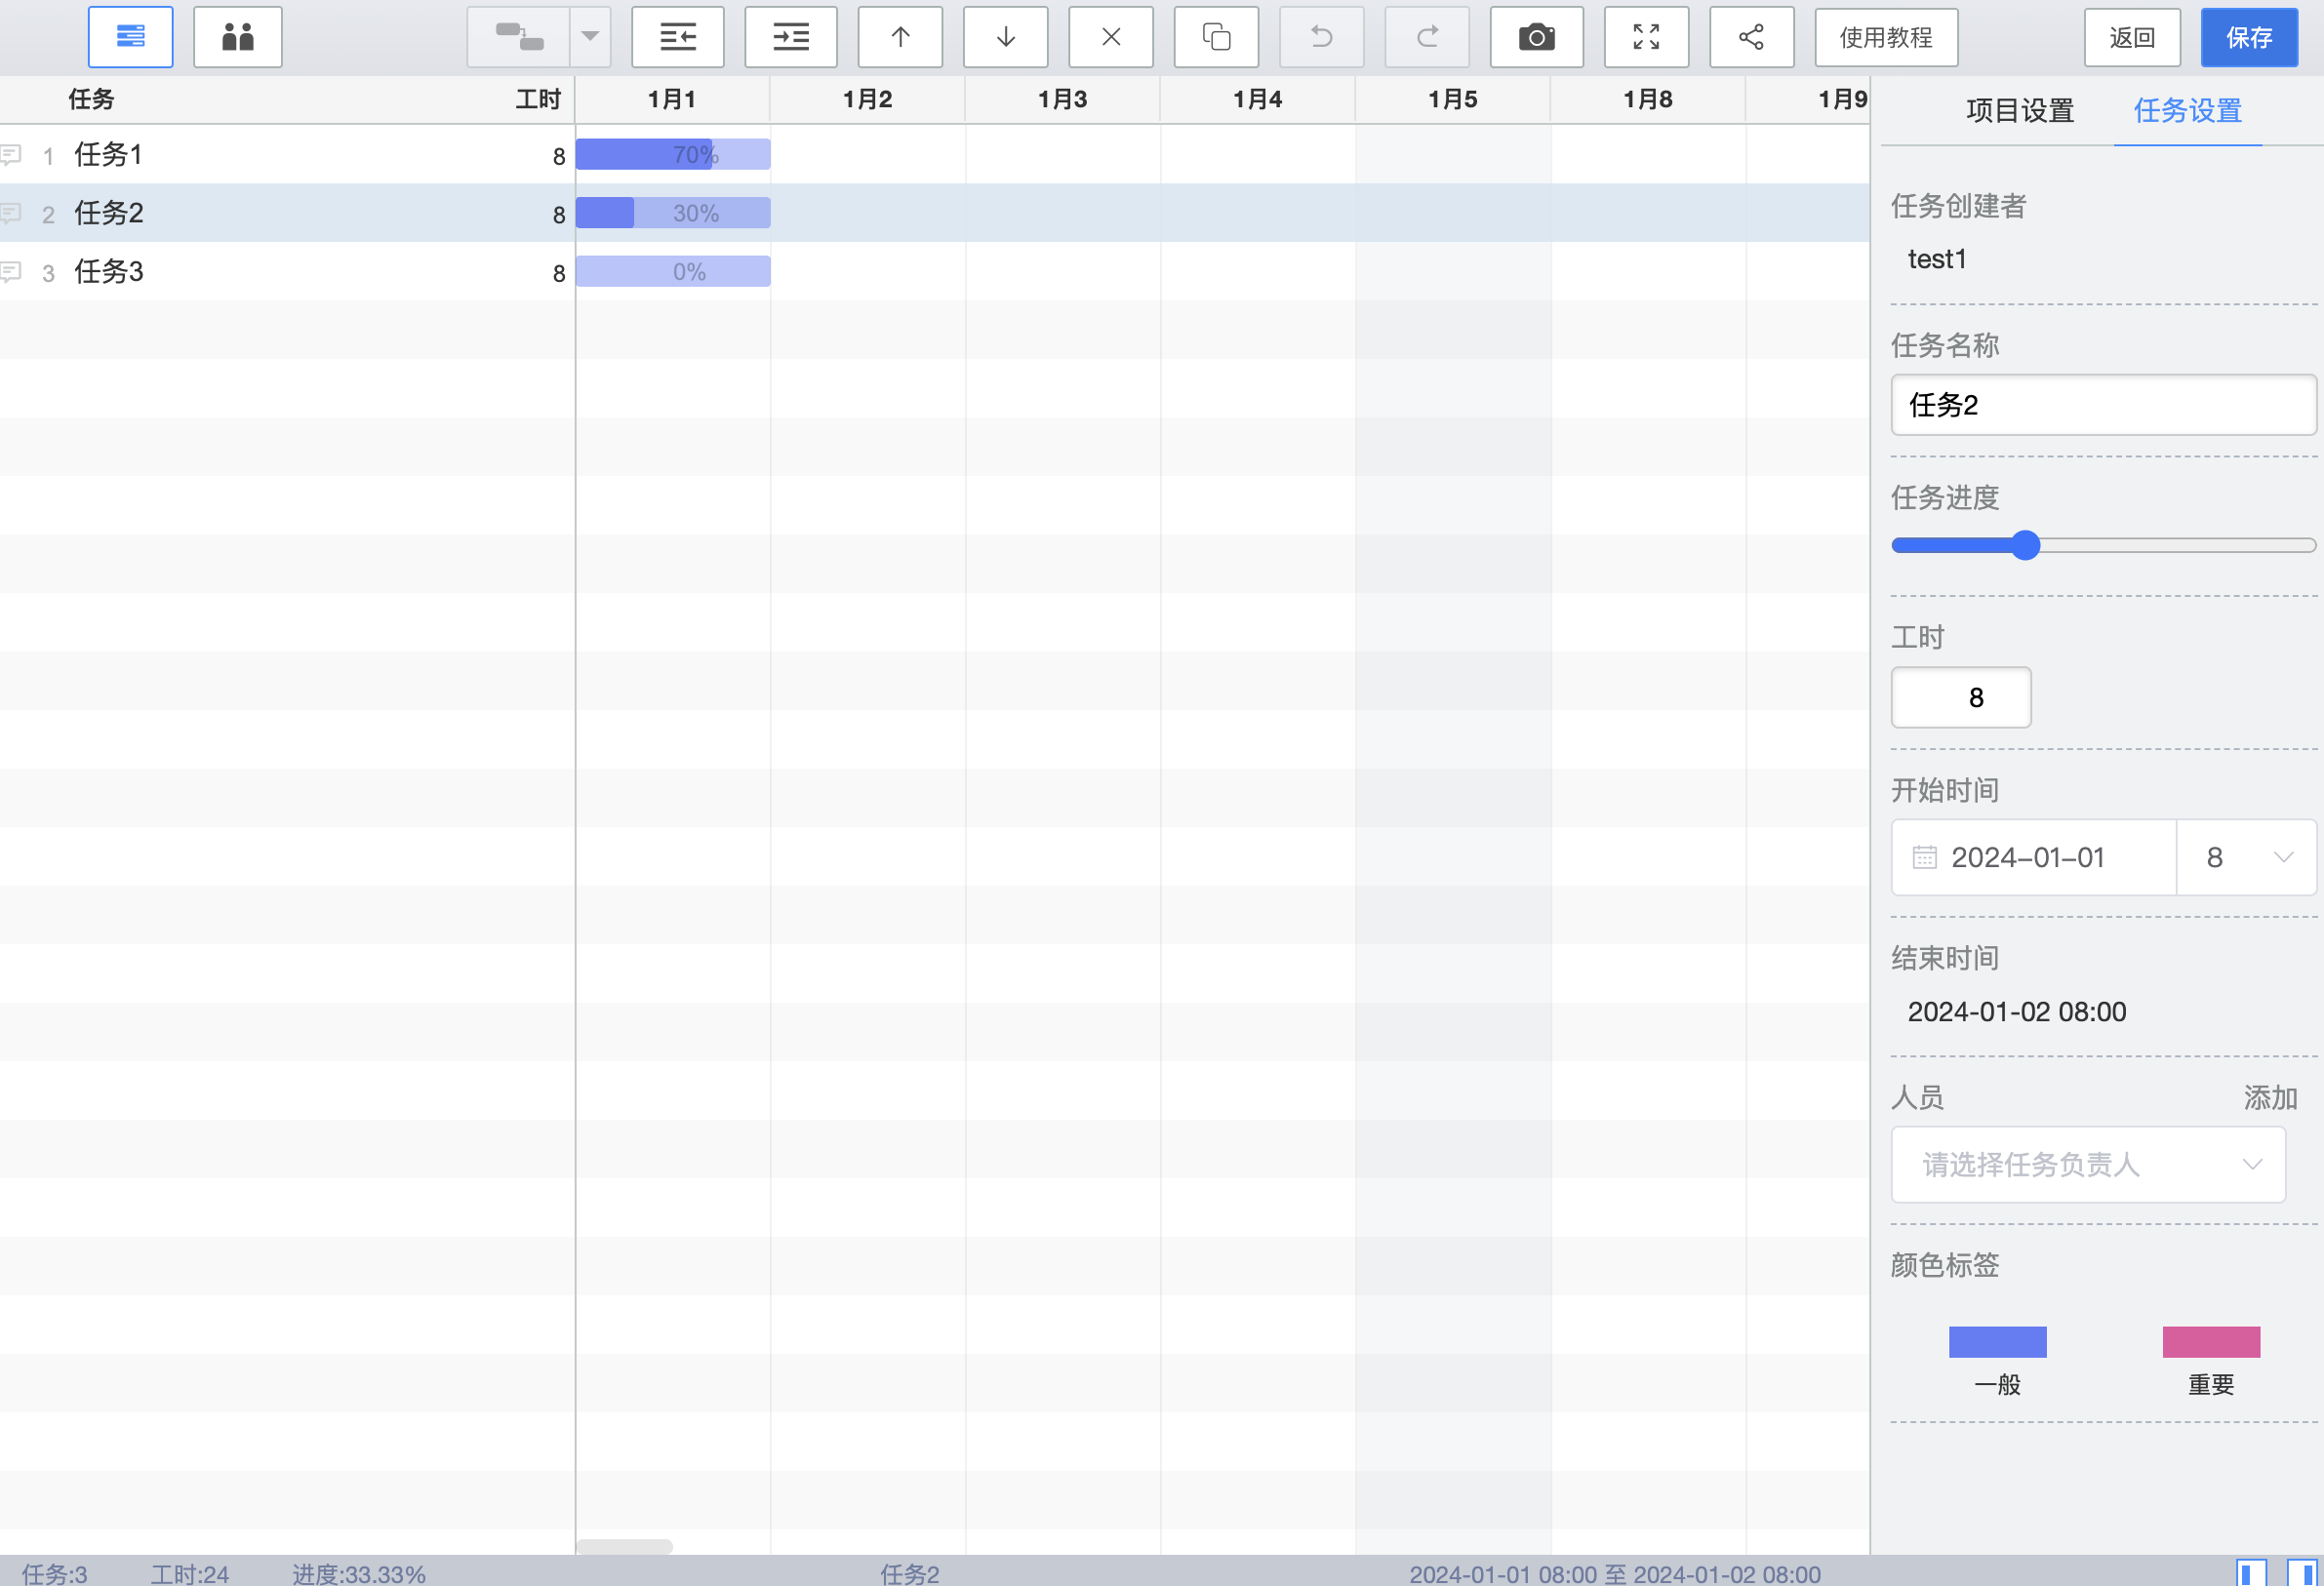Open the 请选择任务负责人 dropdown
Screen dimensions: 2324x1586
(2088, 1164)
